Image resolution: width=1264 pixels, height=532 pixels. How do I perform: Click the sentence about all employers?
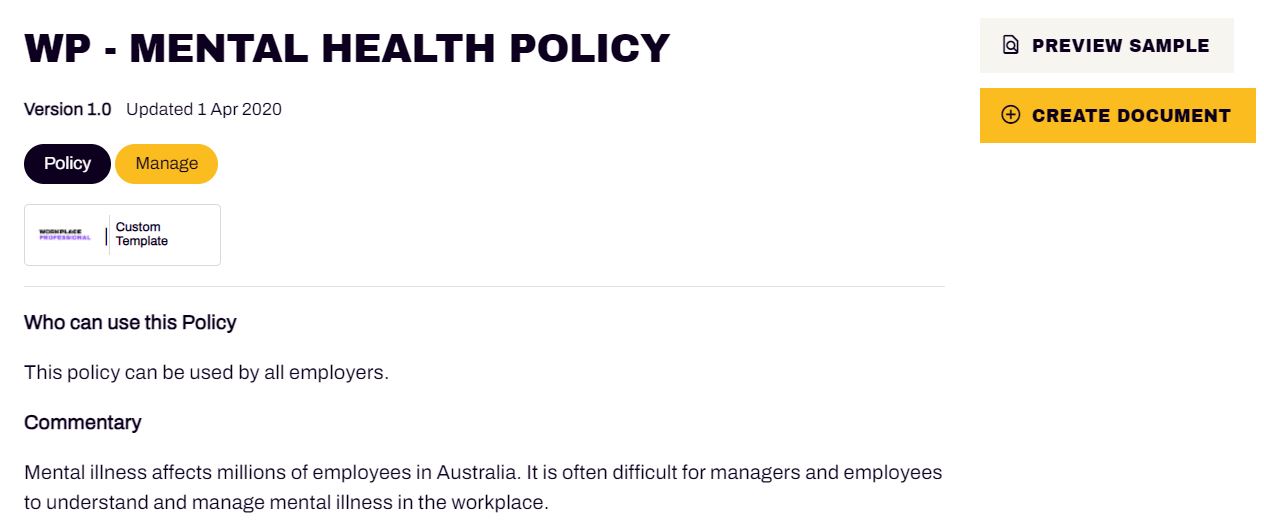(x=206, y=373)
